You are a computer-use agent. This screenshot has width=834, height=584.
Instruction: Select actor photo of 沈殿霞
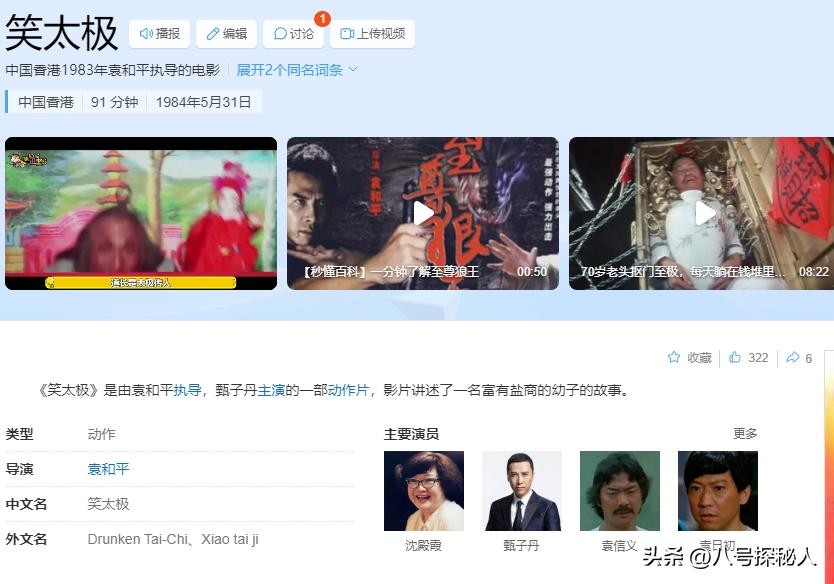coord(423,491)
